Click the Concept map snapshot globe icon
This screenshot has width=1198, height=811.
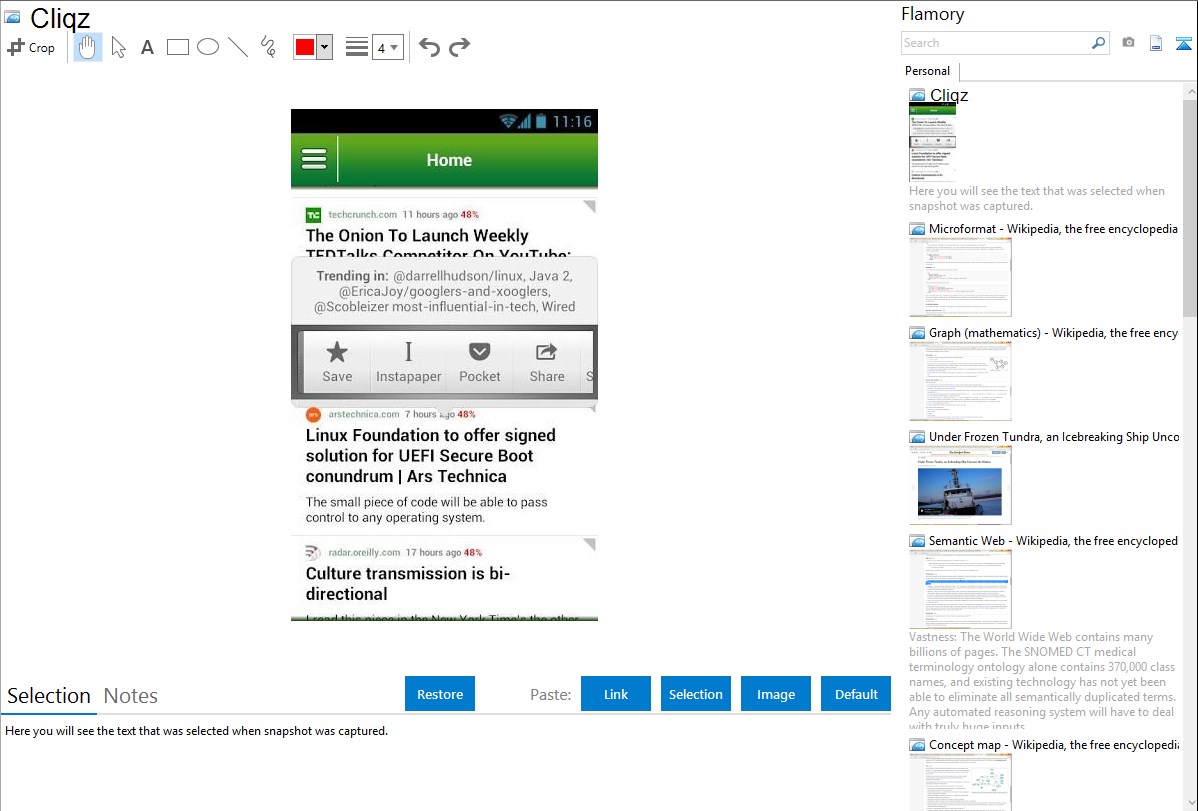917,745
